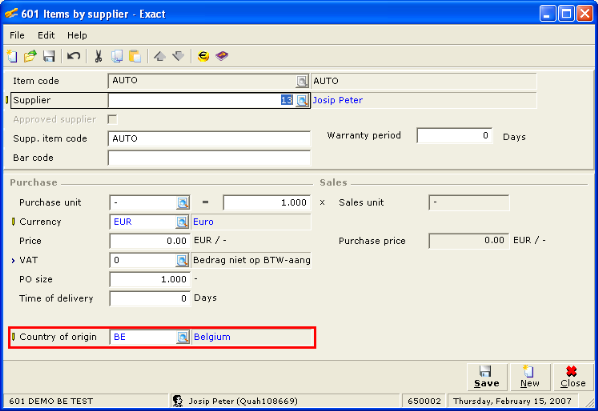Click the Save button at bottom
Image resolution: width=598 pixels, height=411 pixels.
coord(487,377)
